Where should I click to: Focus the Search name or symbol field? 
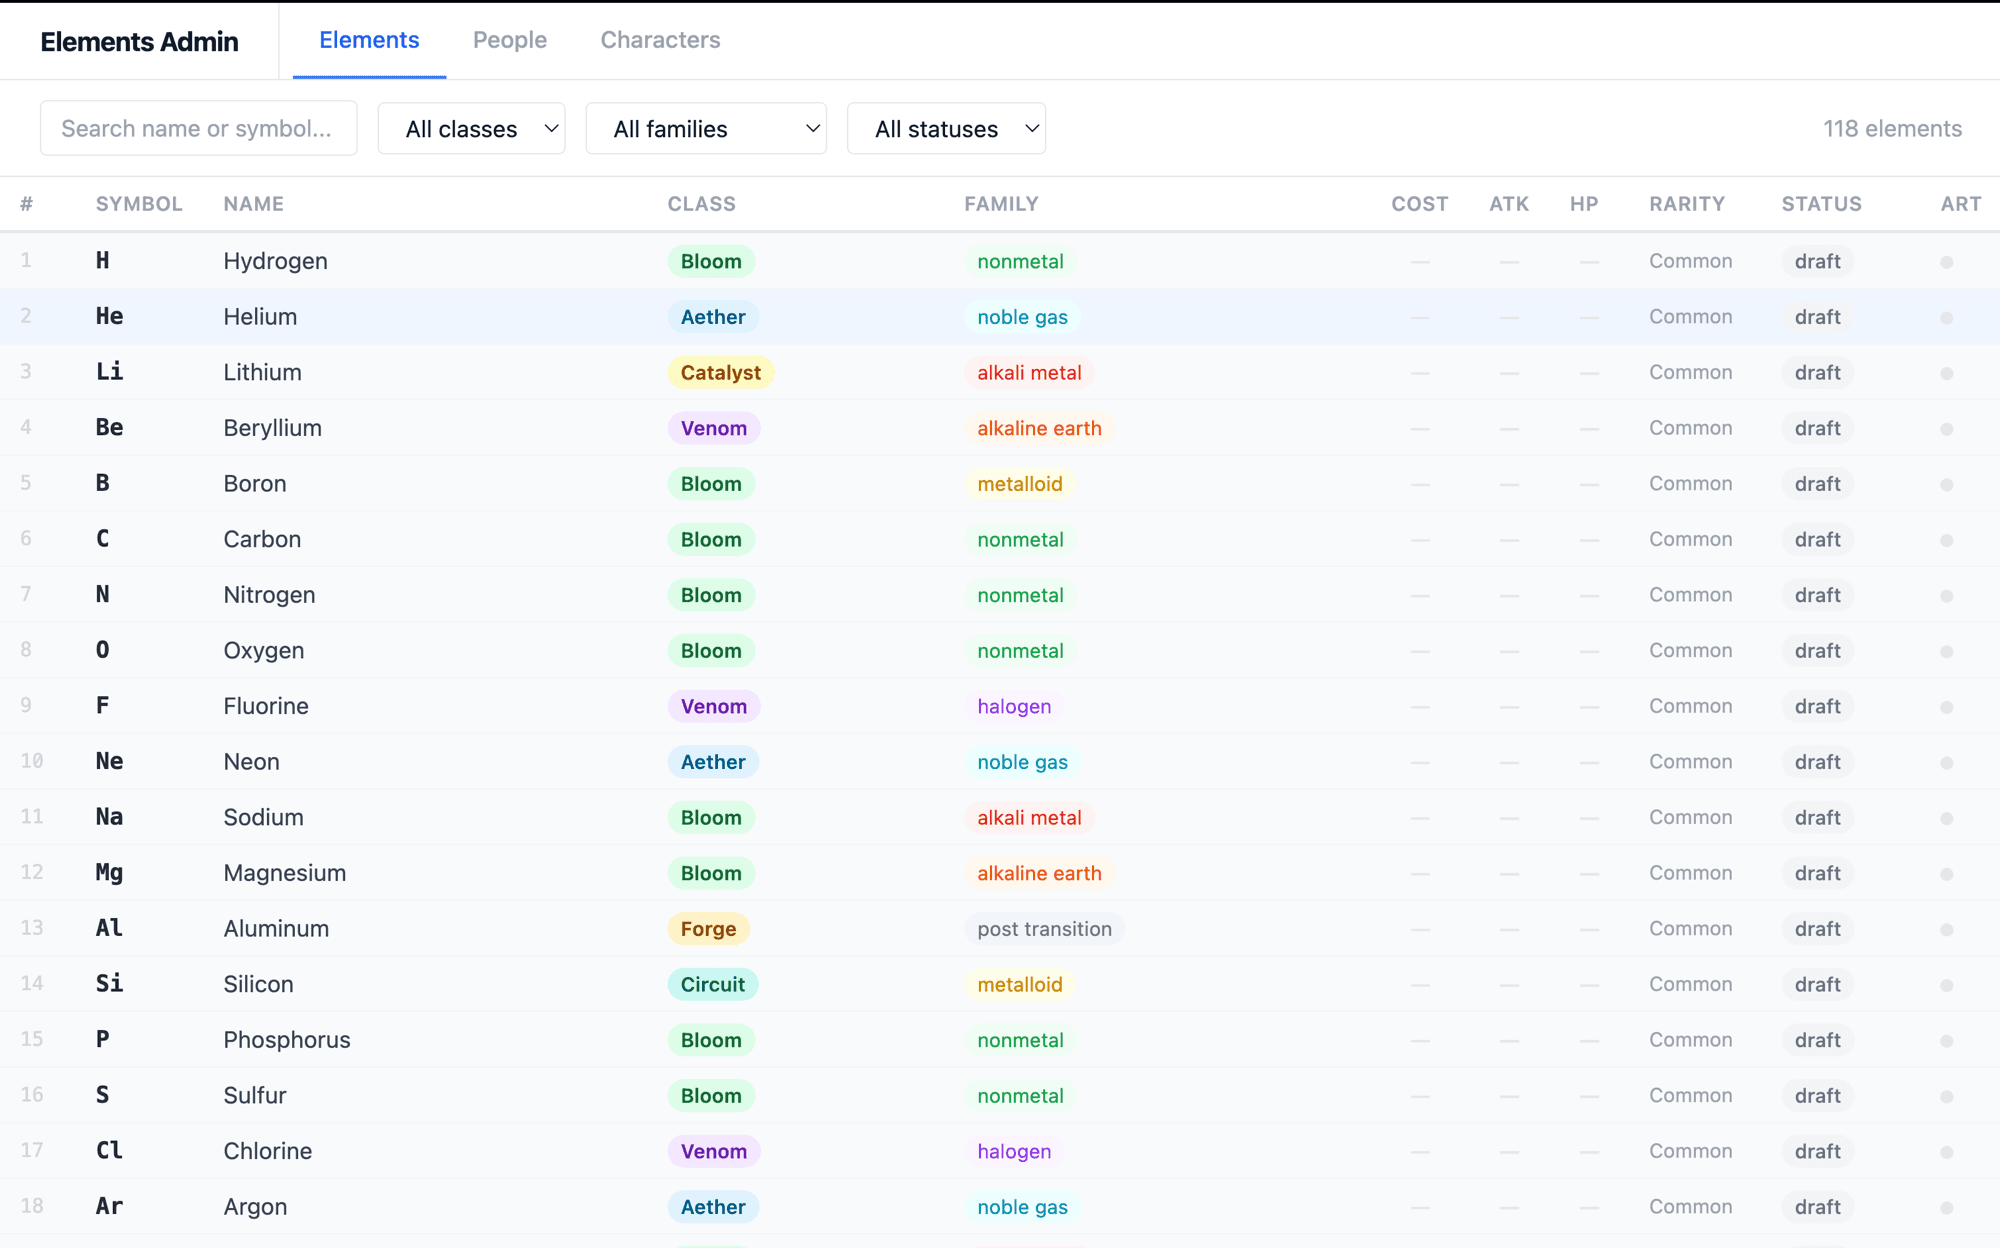coord(199,128)
